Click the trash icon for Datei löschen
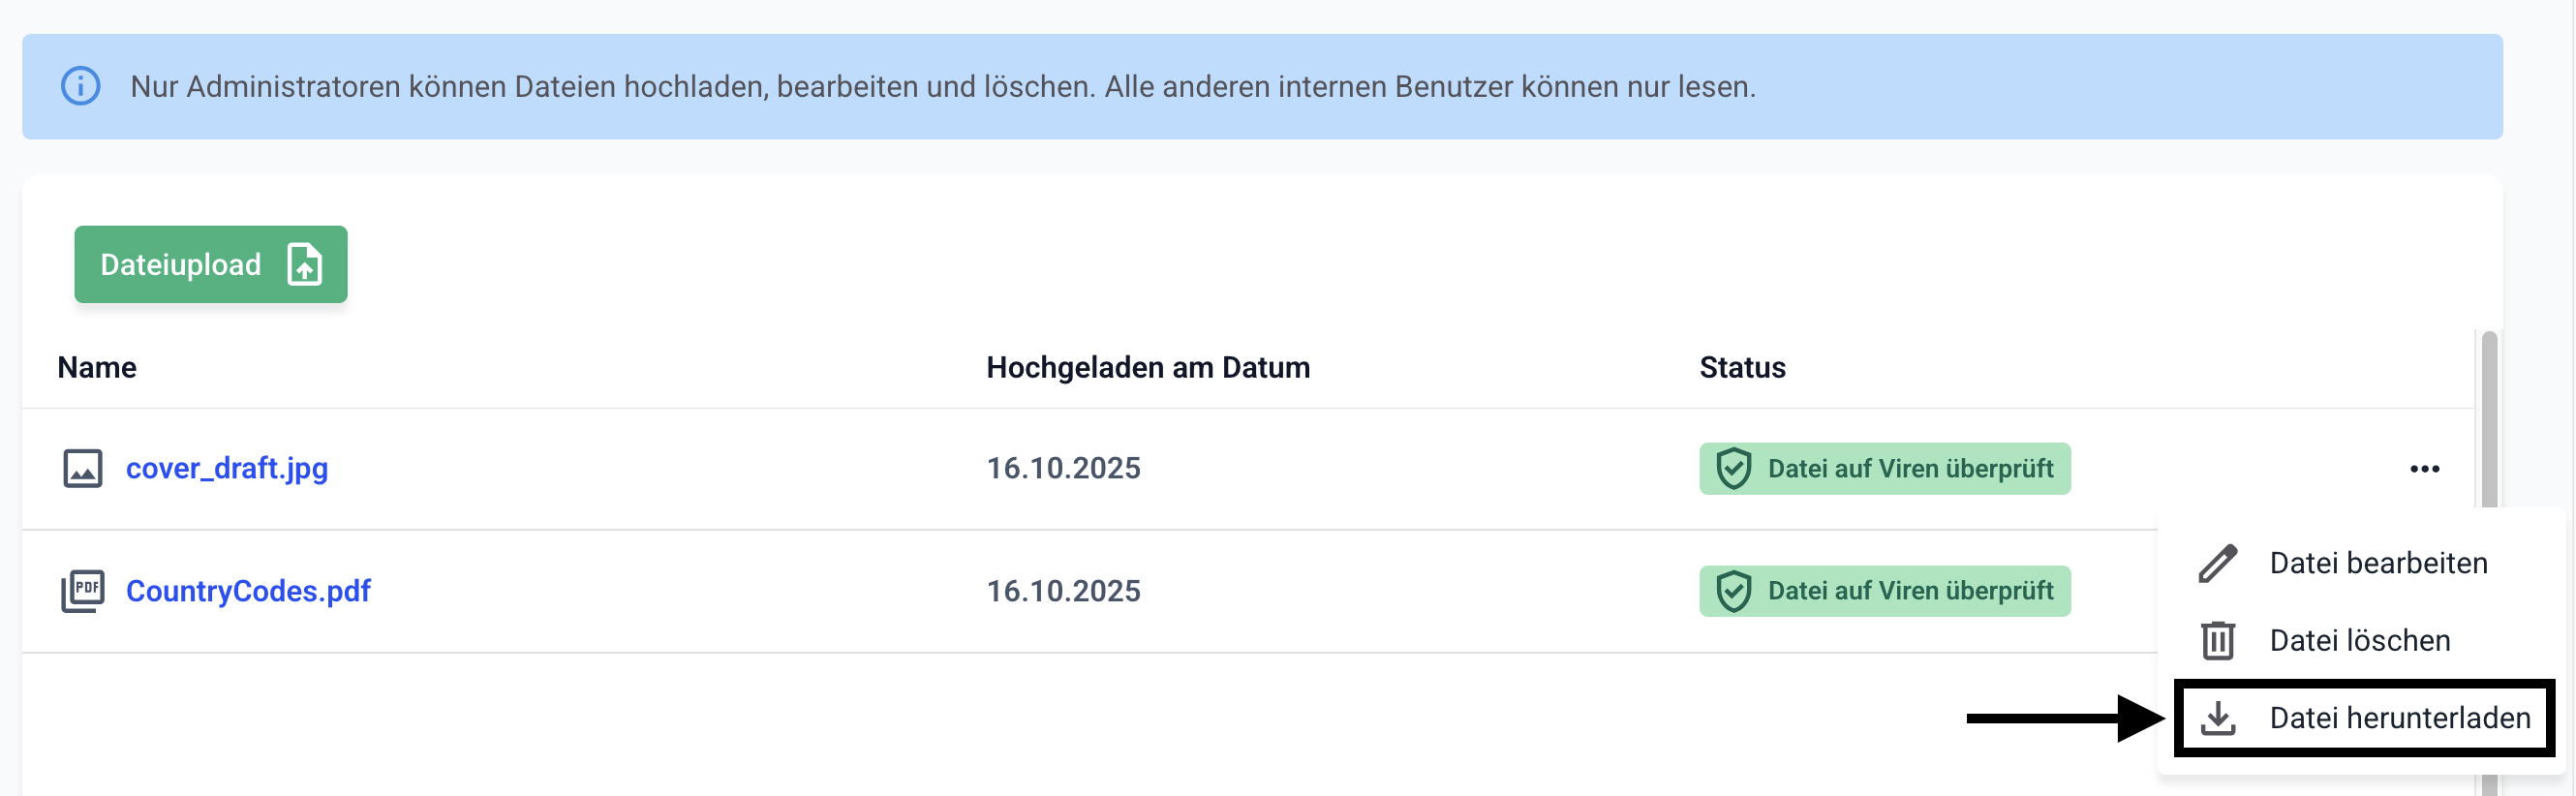2576x796 pixels. [2217, 641]
